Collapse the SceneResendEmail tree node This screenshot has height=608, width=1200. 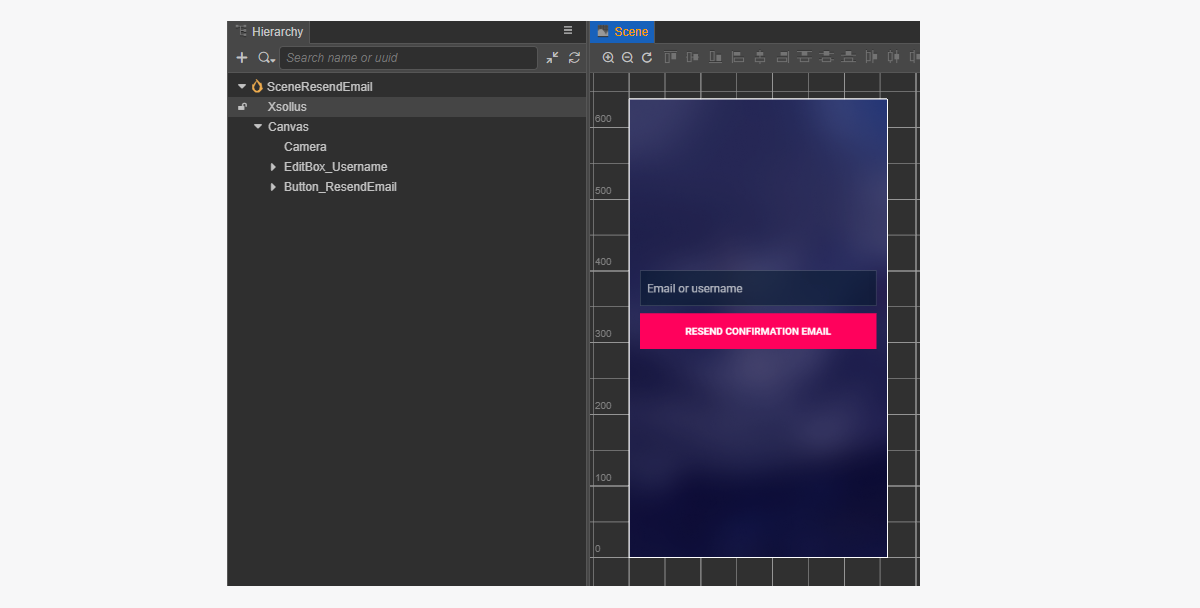(x=242, y=87)
